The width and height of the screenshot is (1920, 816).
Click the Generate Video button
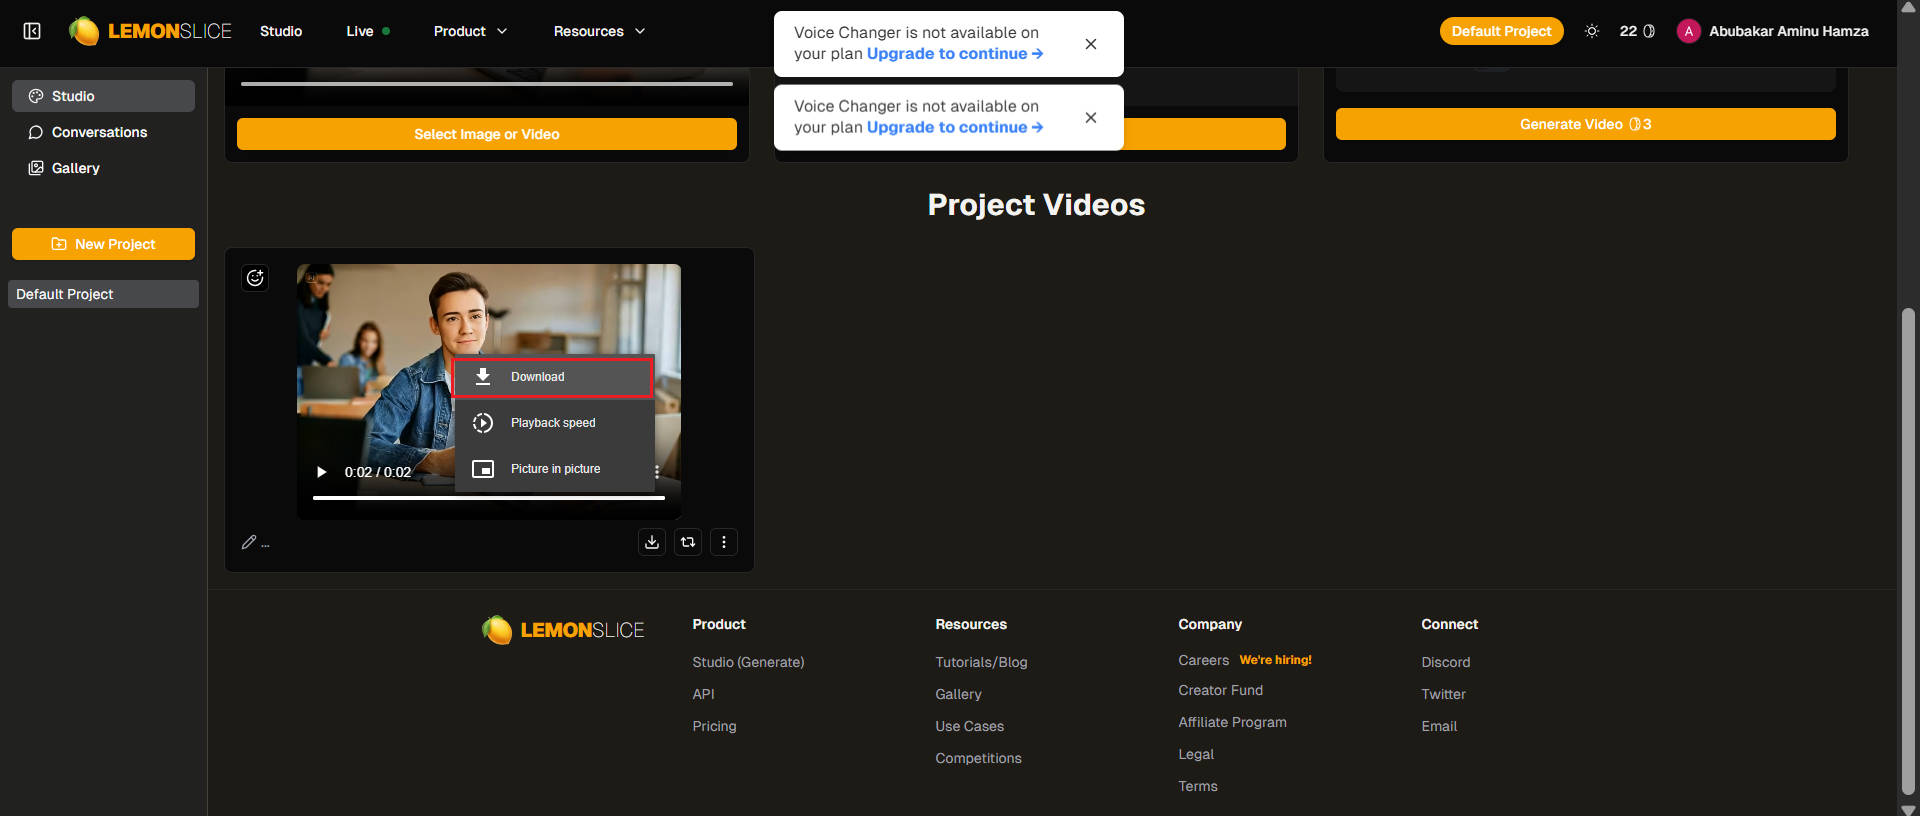[1585, 124]
